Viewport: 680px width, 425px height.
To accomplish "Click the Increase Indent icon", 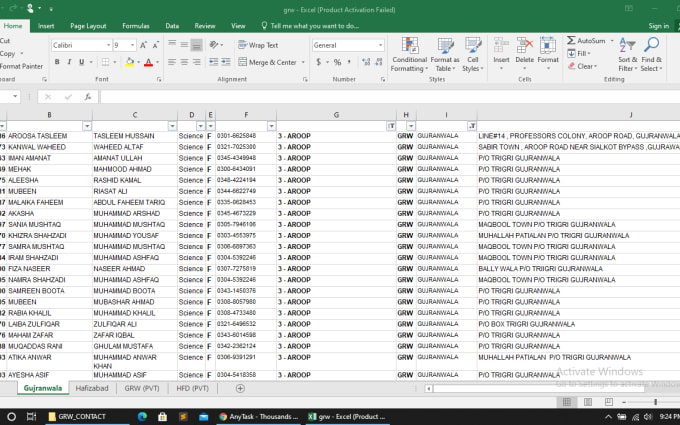I will pyautogui.click(x=226, y=62).
